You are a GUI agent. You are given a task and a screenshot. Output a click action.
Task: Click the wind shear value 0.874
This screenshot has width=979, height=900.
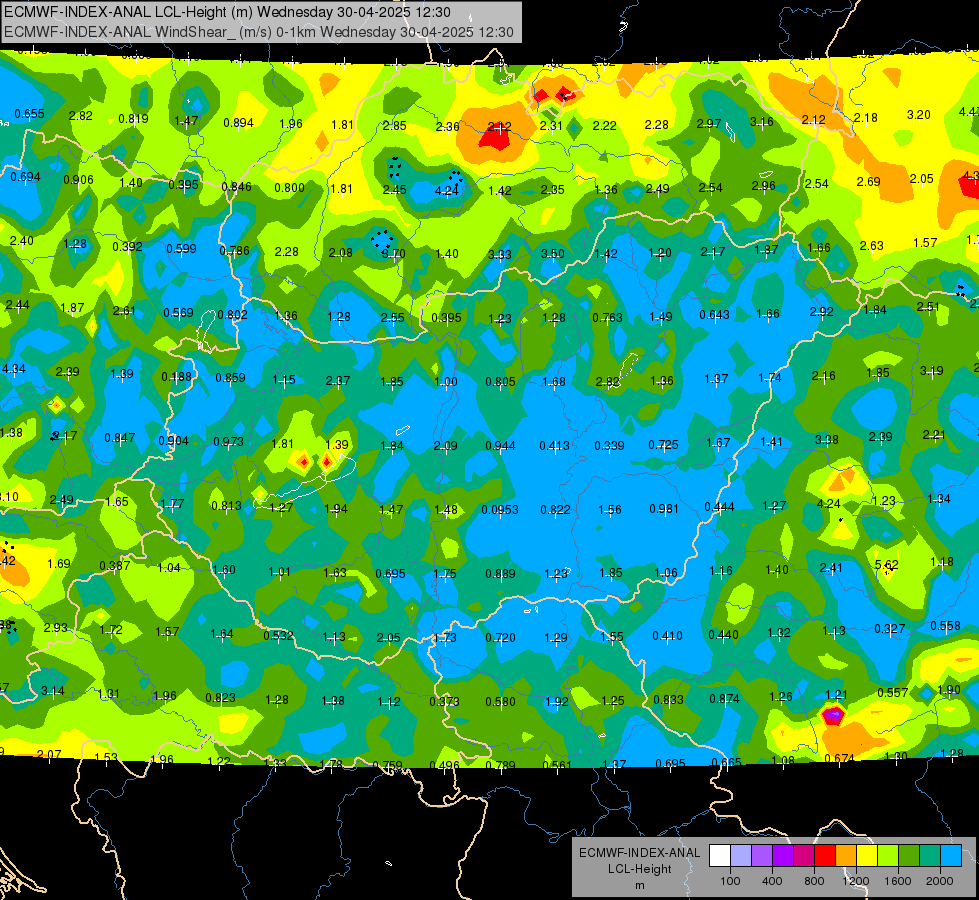click(x=724, y=698)
